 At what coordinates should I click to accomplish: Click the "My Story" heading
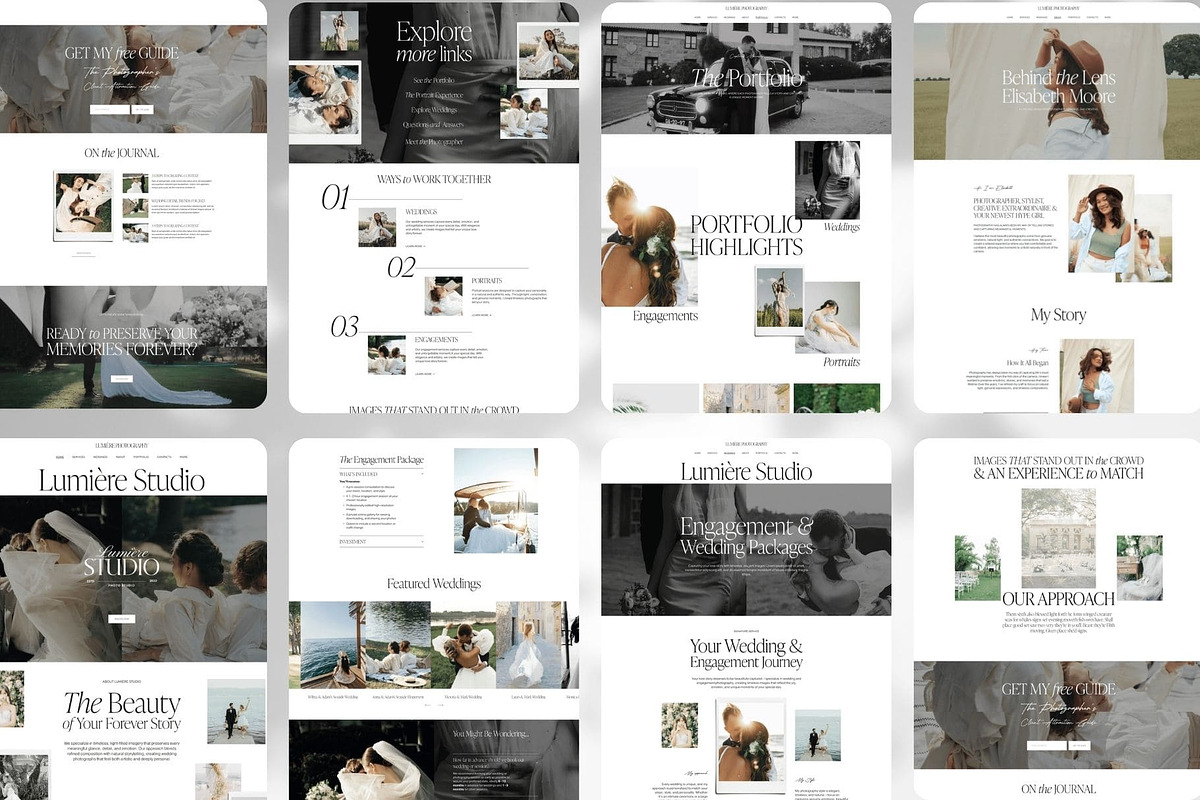click(x=1058, y=315)
